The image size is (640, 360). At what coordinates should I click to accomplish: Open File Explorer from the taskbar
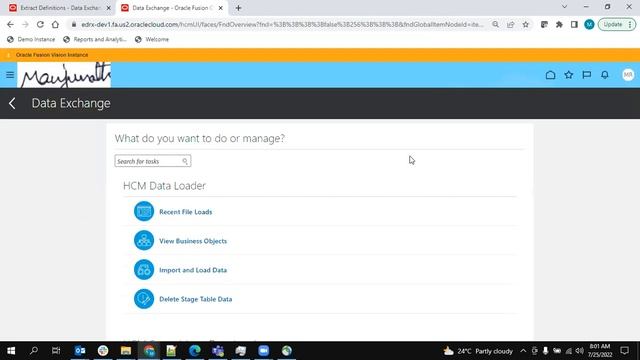[126, 351]
